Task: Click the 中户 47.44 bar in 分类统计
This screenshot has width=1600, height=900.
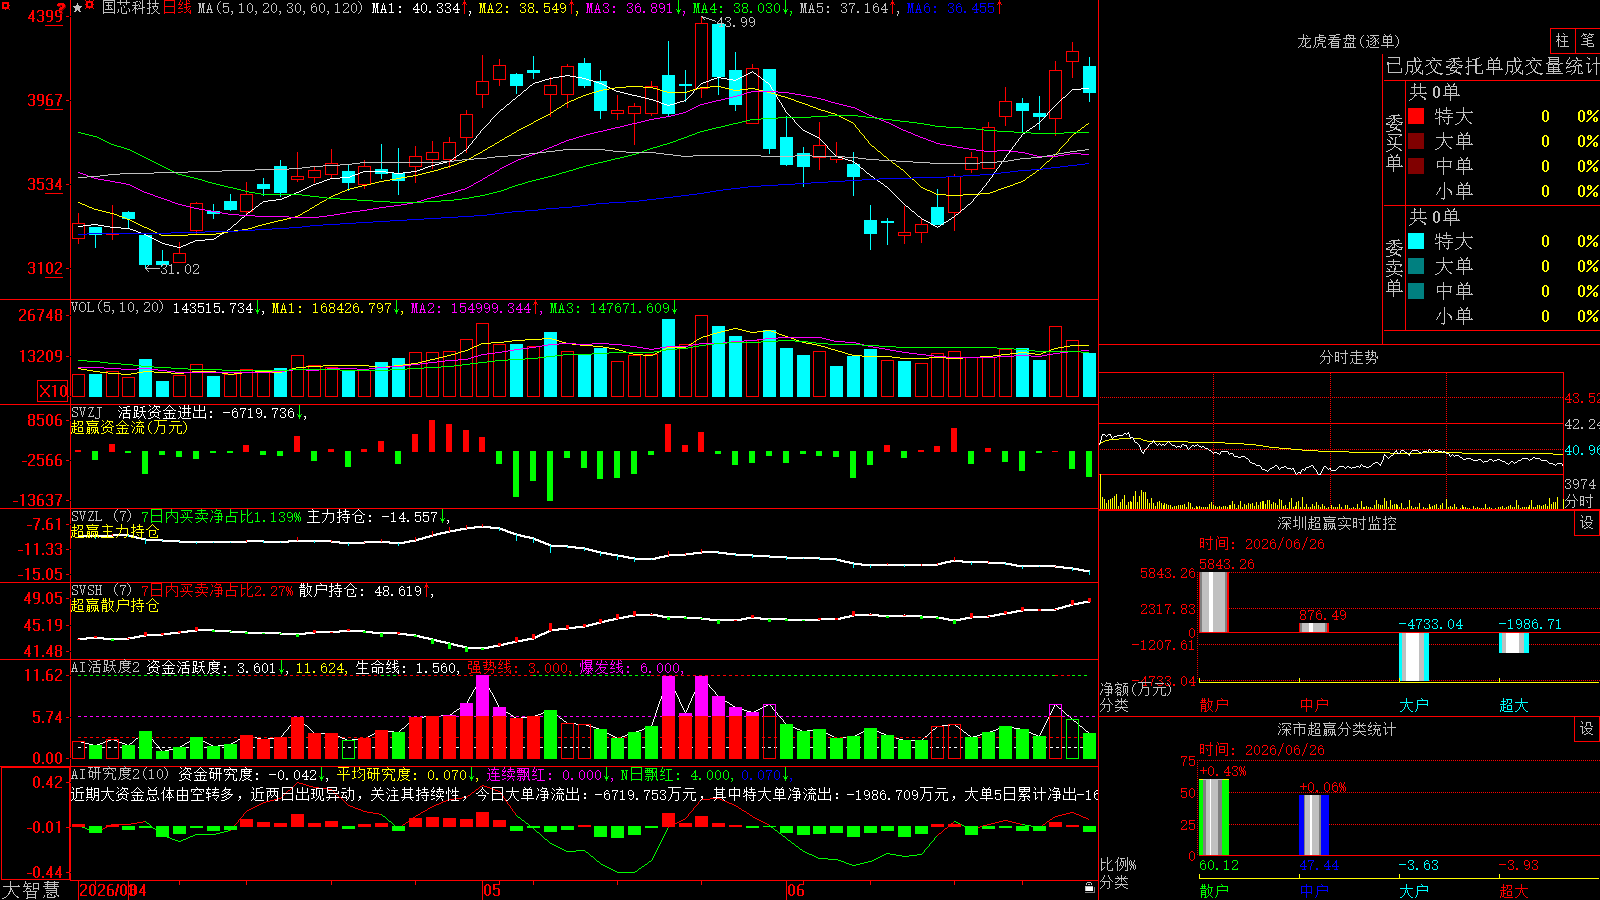Action: coord(1314,825)
